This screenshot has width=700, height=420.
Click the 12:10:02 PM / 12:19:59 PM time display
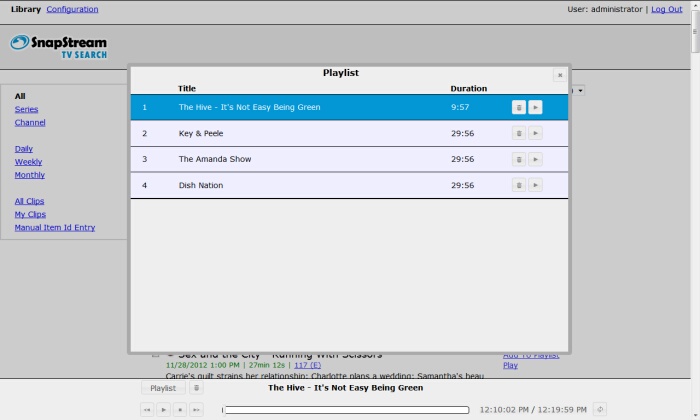[533, 410]
